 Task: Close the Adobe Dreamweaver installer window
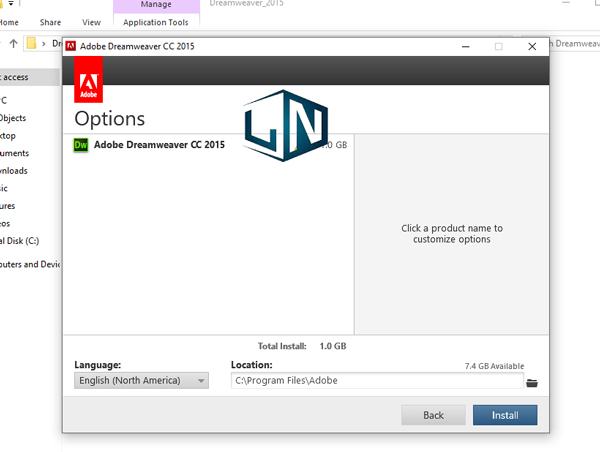click(532, 46)
